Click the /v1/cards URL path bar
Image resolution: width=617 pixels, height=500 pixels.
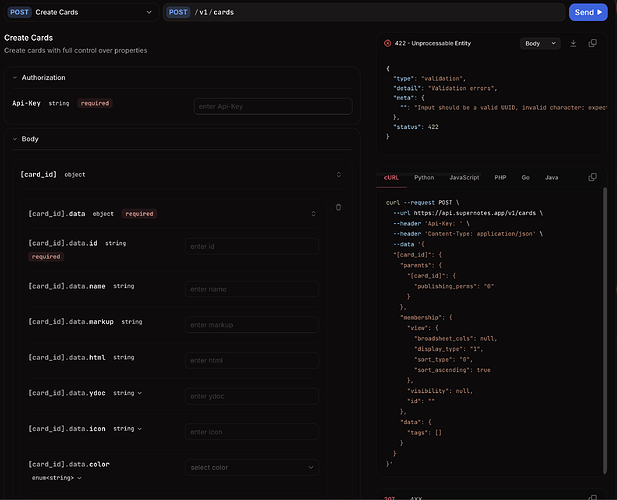[x=364, y=12]
